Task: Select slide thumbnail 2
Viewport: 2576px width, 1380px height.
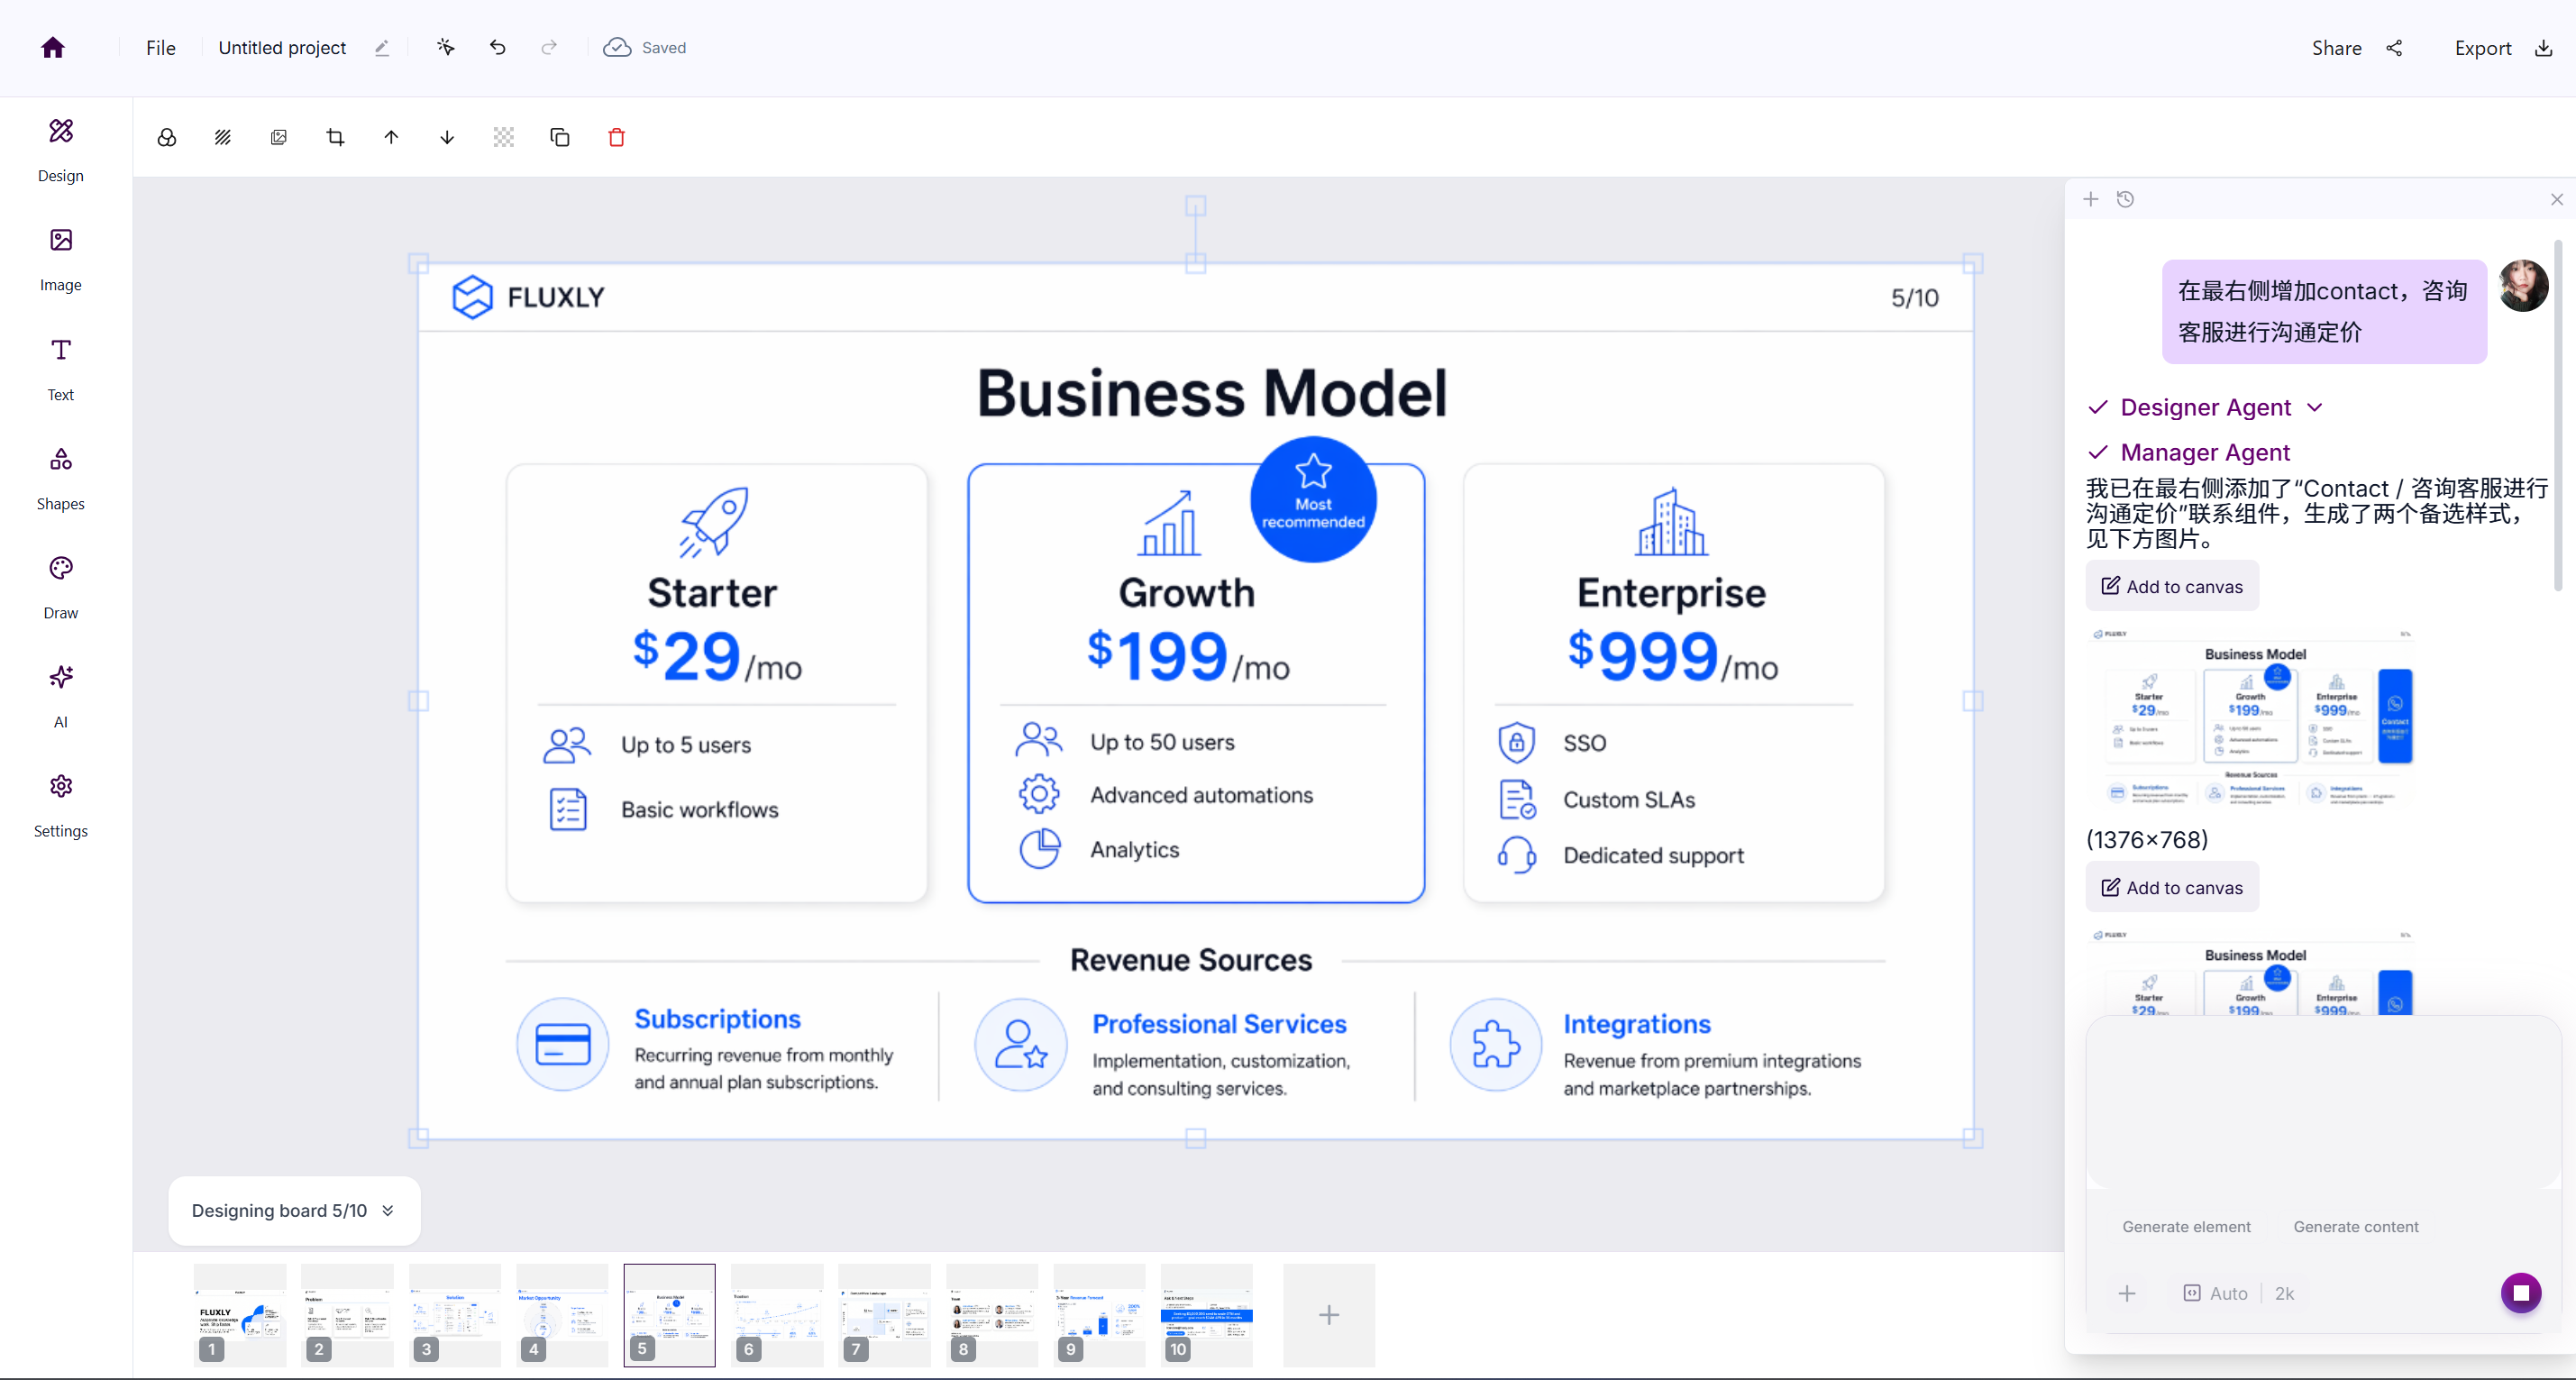Action: pyautogui.click(x=347, y=1314)
